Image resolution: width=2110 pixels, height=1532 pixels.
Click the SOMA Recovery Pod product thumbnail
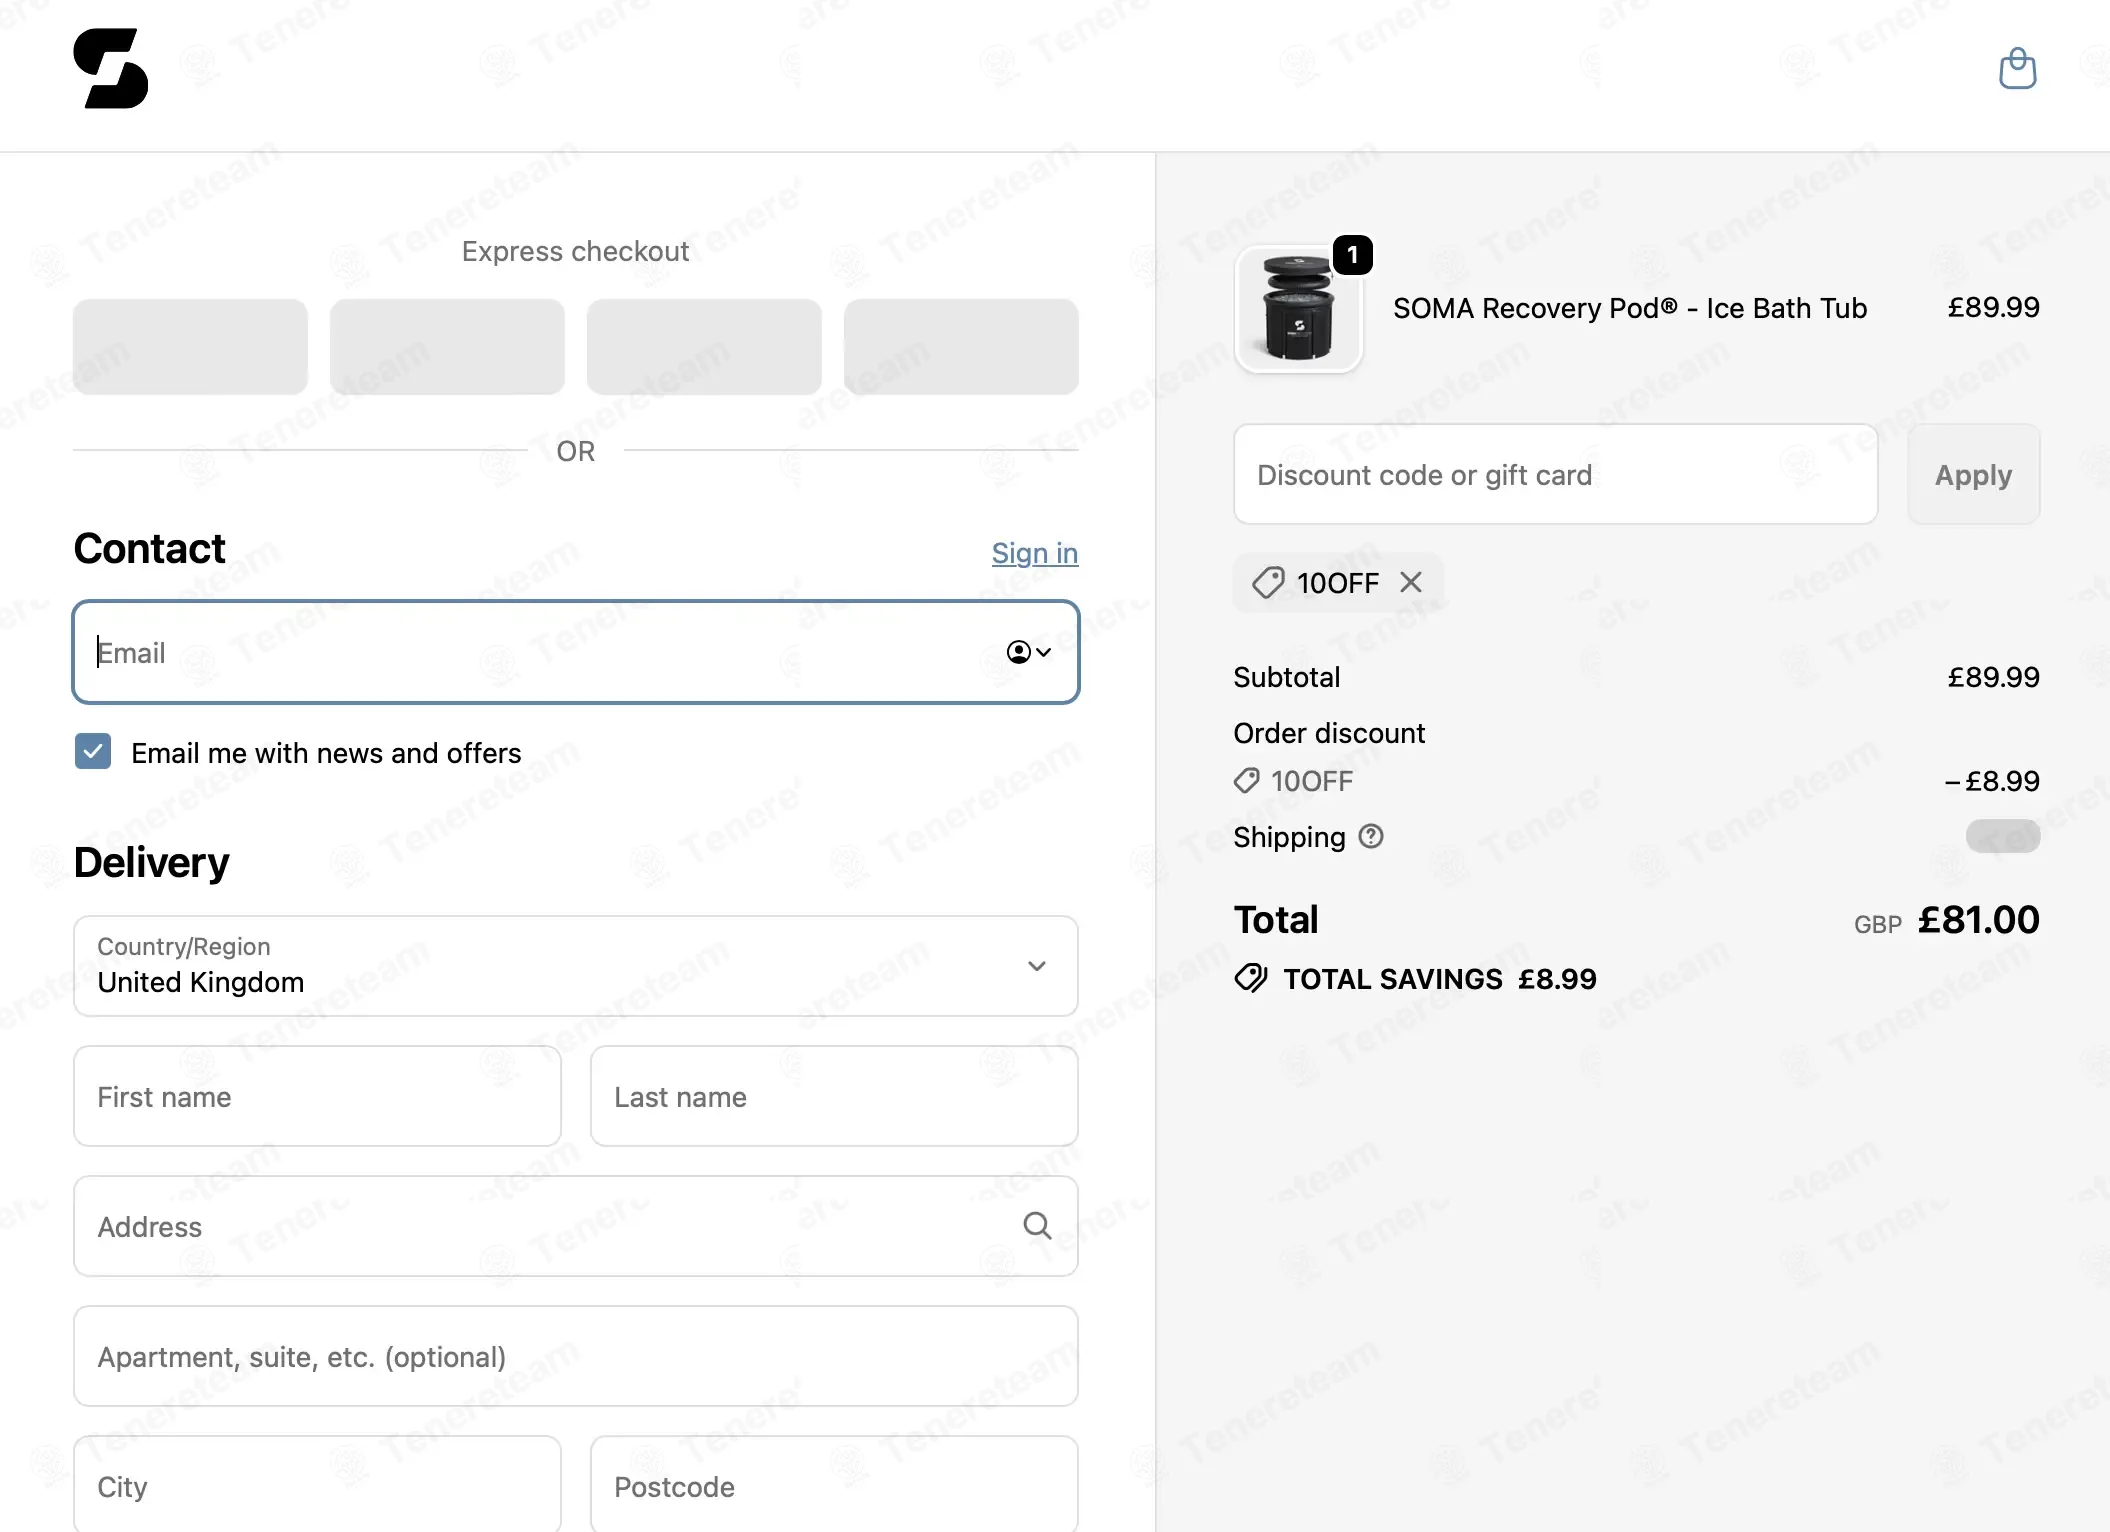tap(1298, 309)
